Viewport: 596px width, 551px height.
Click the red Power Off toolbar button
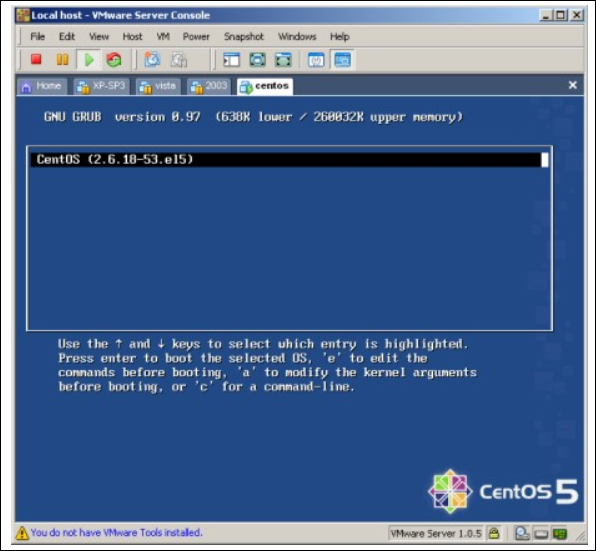pos(36,60)
